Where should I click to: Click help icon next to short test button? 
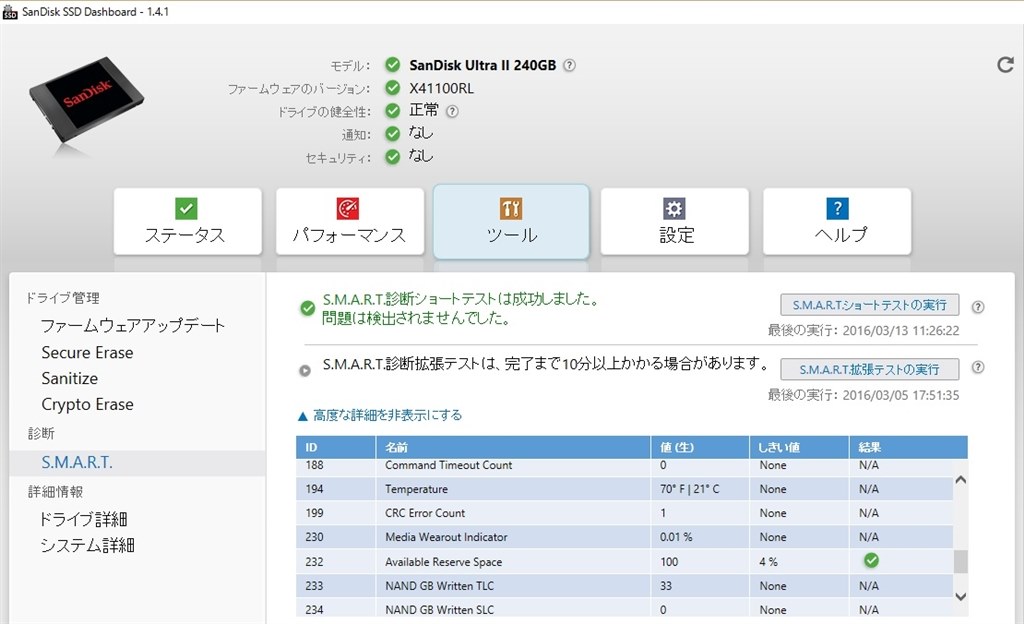coord(978,307)
